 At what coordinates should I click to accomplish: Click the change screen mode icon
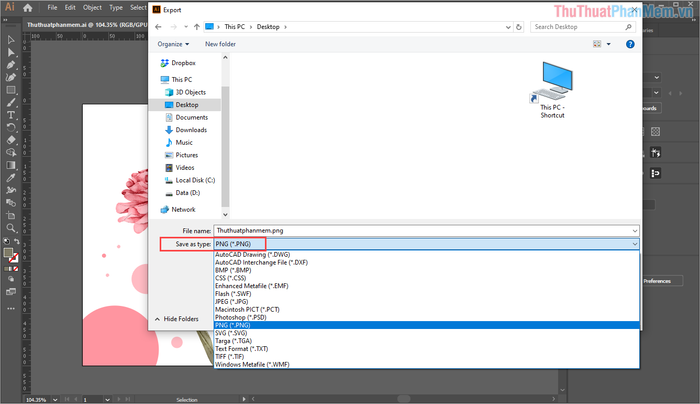(x=11, y=292)
